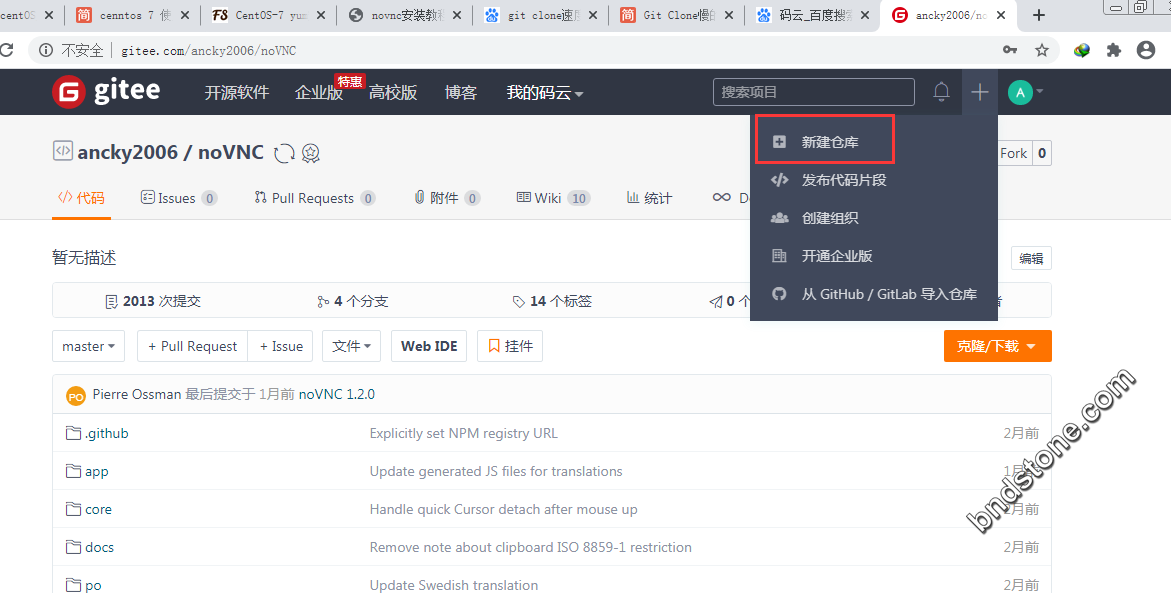Click the + Pull Request button
Screen dimensions: 1171x593
(x=193, y=346)
